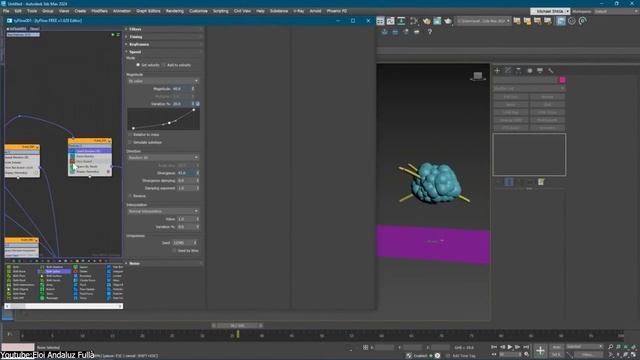Click the configure modifier sets icon
The image size is (640, 360).
(541, 182)
